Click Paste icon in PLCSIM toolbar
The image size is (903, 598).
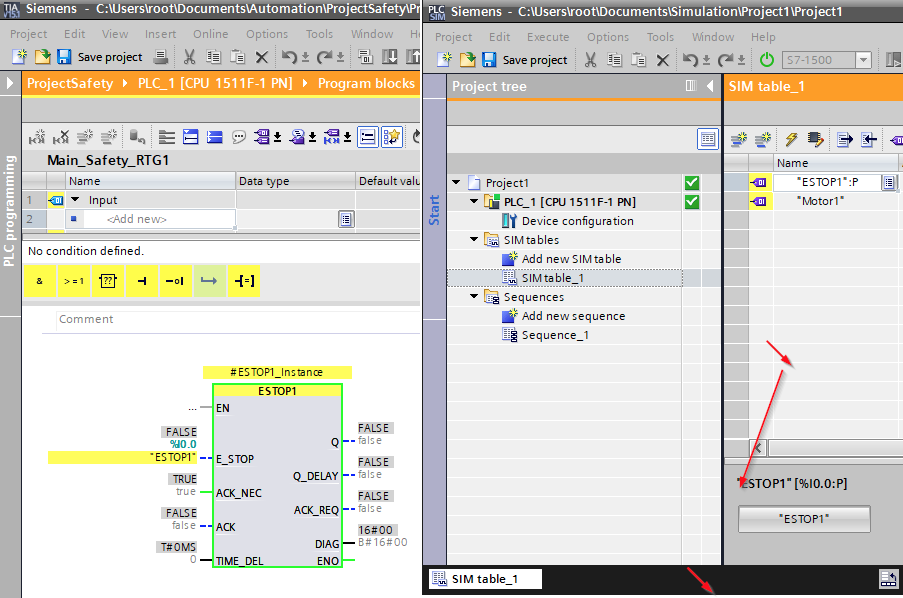click(x=638, y=59)
